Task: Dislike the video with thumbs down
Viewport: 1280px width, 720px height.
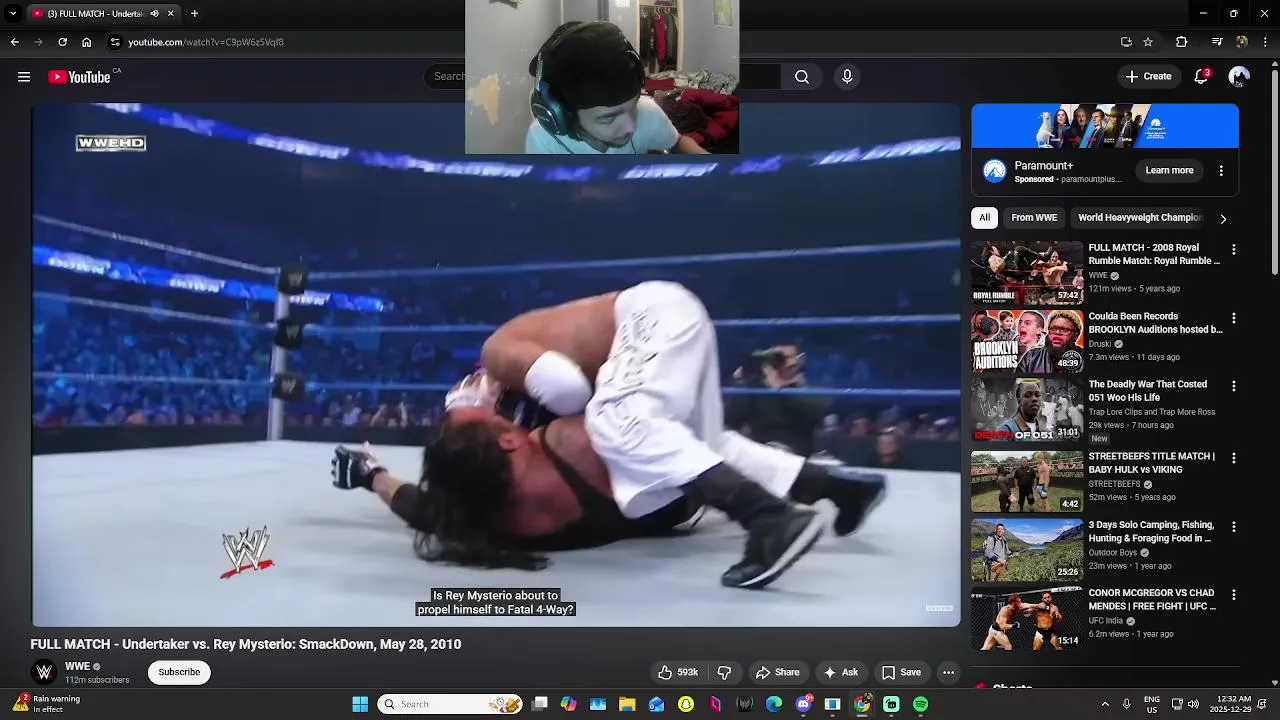Action: (x=724, y=672)
